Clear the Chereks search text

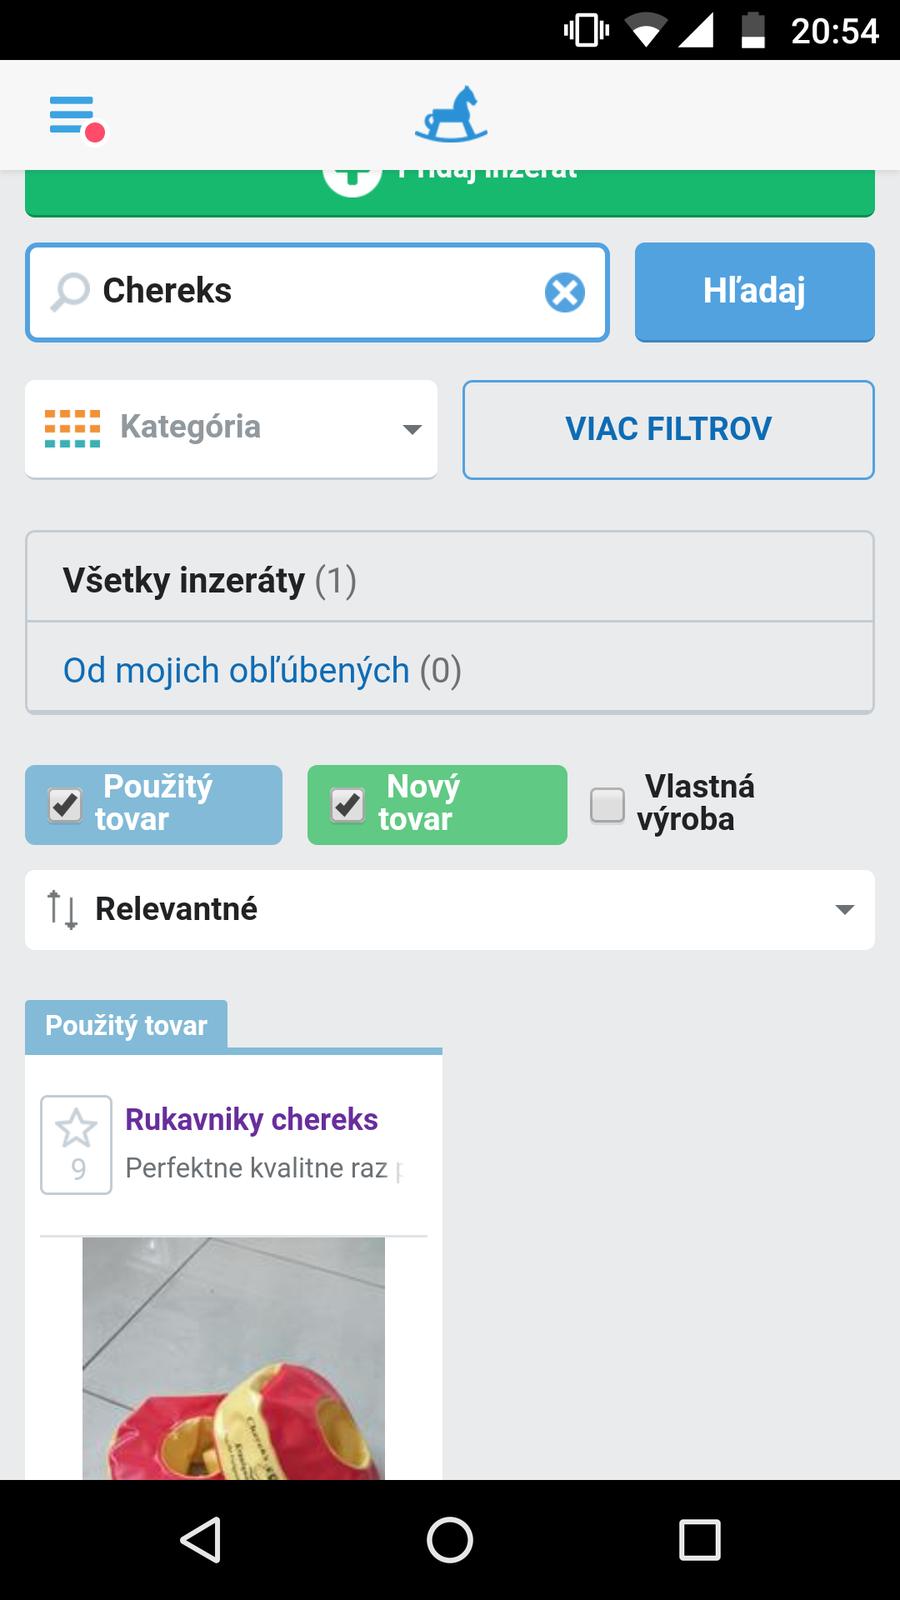(x=565, y=292)
